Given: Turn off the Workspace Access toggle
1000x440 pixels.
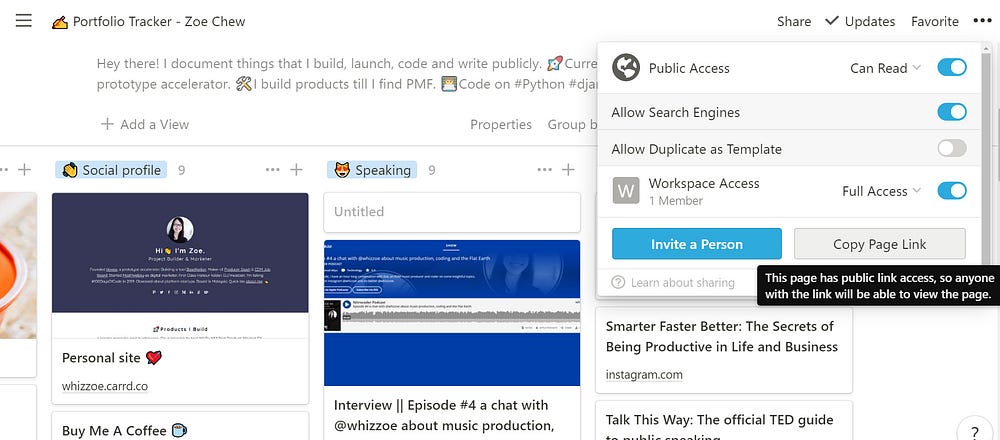Looking at the screenshot, I should 952,191.
